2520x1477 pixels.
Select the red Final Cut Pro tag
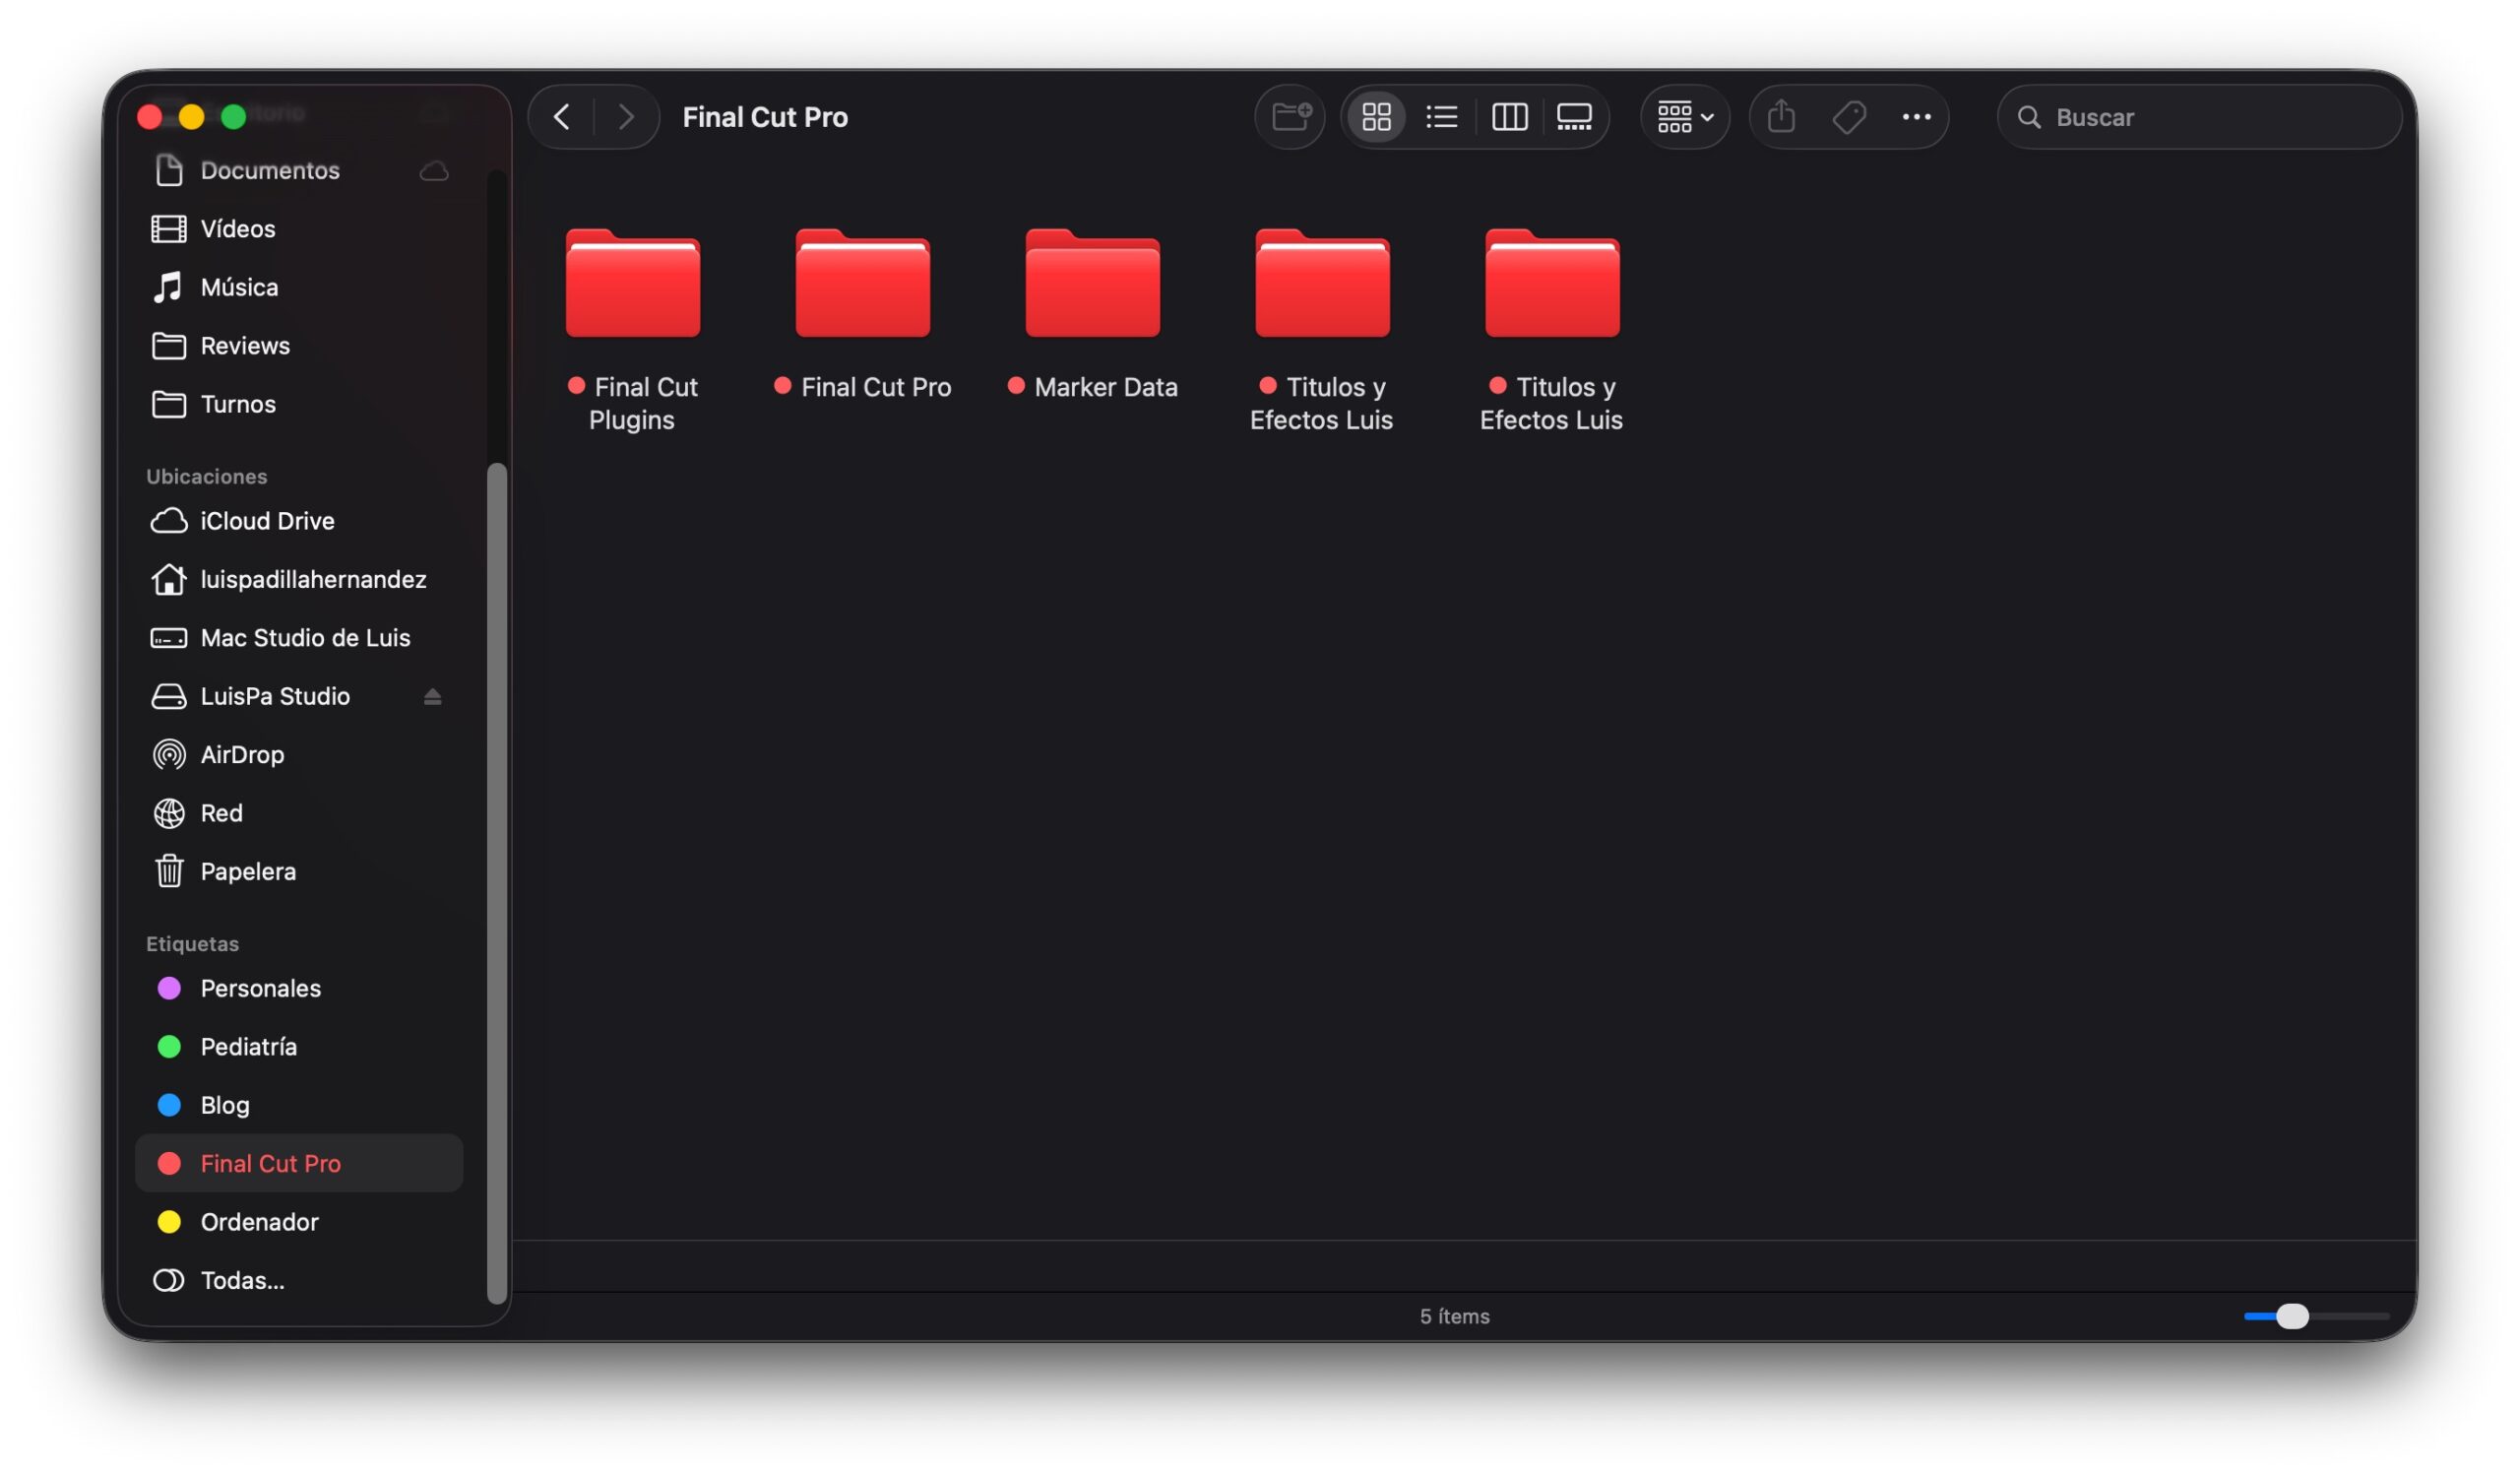(299, 1163)
